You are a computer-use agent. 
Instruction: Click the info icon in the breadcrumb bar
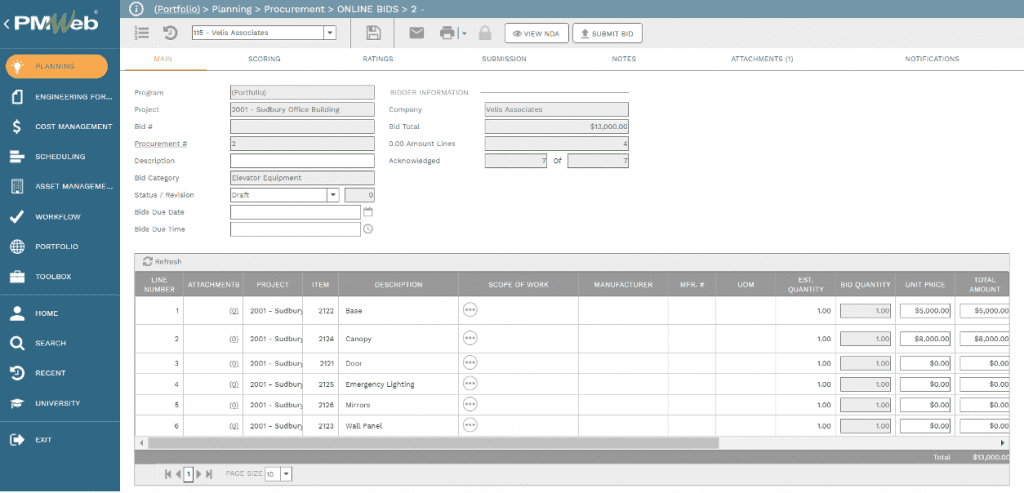pos(136,9)
